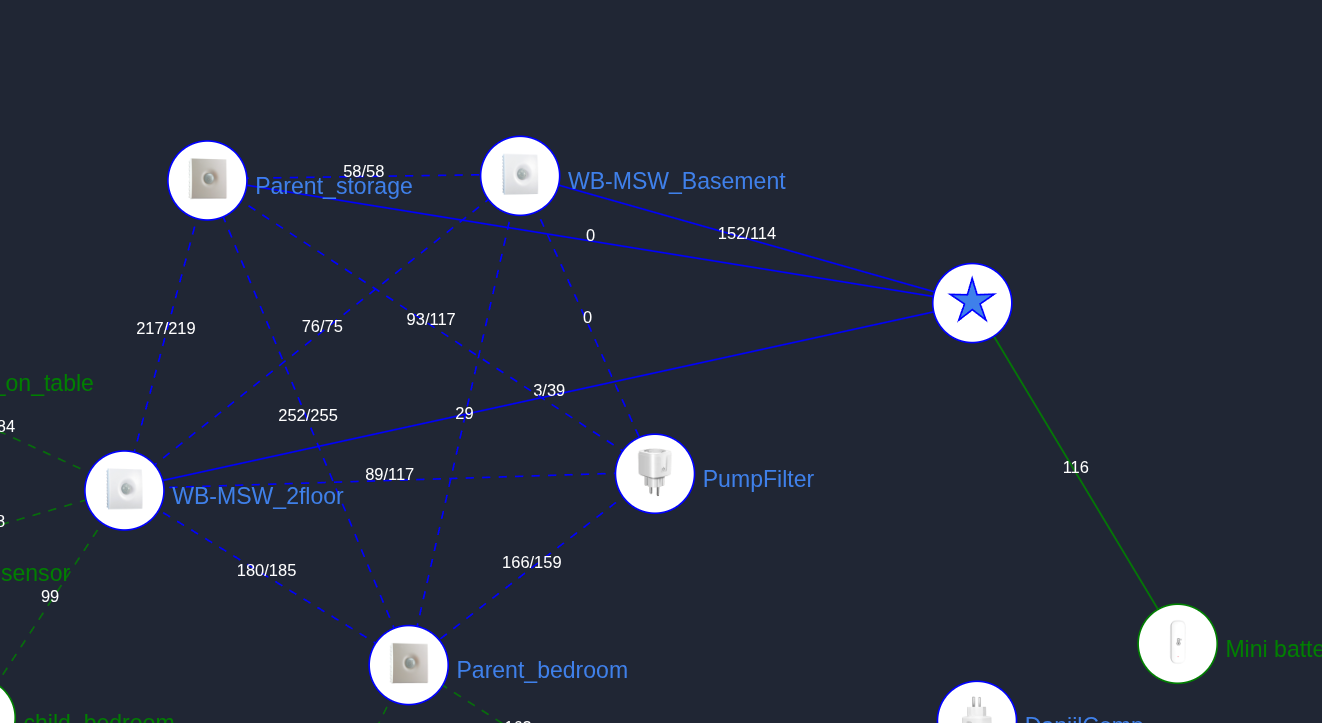Select the 58/58 link quality label

click(x=363, y=172)
